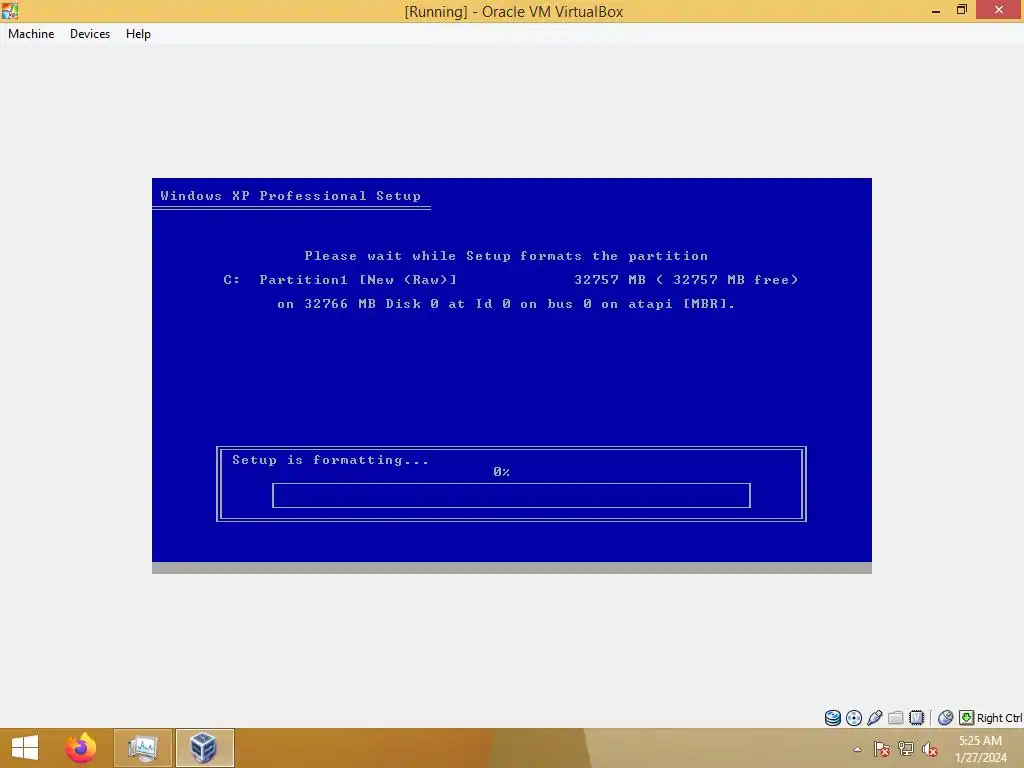Image resolution: width=1024 pixels, height=768 pixels.
Task: Restore down the VirtualBox window
Action: (x=962, y=10)
